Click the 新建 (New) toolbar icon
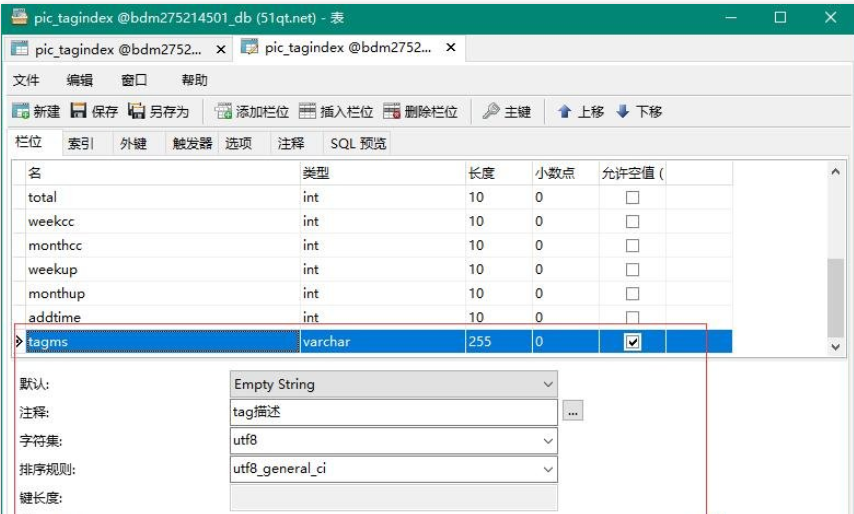The height and width of the screenshot is (514, 854). [x=20, y=112]
